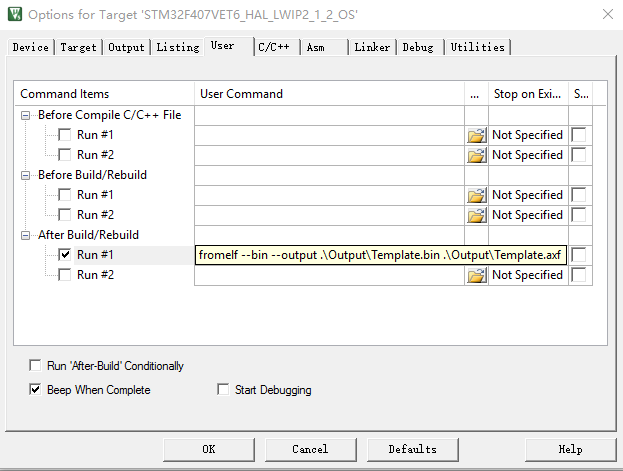Open Stop on Exit dropdown for After Build Run #2
This screenshot has width=623, height=471.
[x=528, y=275]
